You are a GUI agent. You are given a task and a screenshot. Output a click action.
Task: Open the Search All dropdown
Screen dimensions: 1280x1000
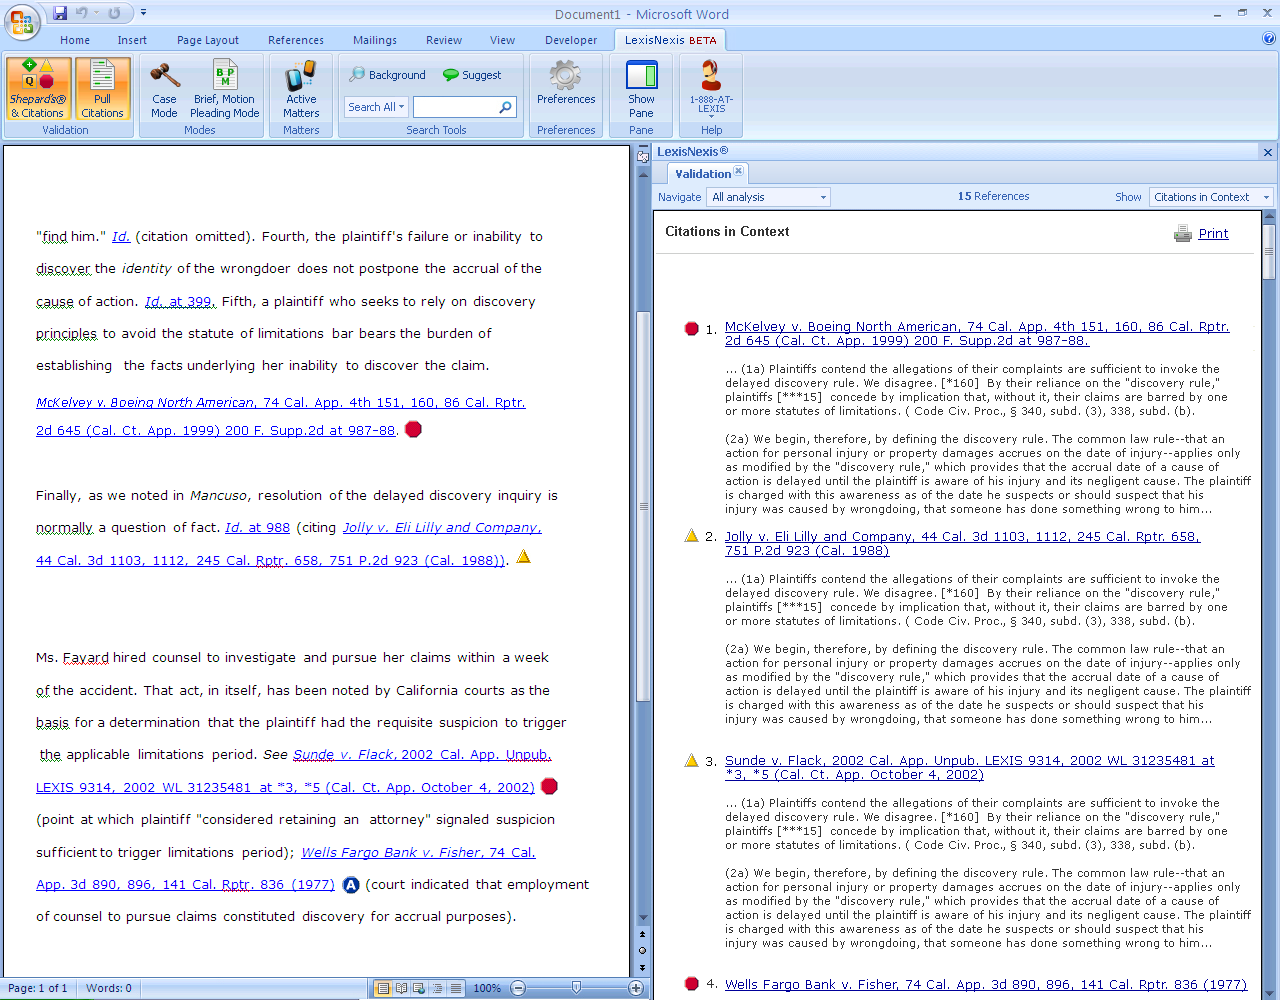click(376, 107)
